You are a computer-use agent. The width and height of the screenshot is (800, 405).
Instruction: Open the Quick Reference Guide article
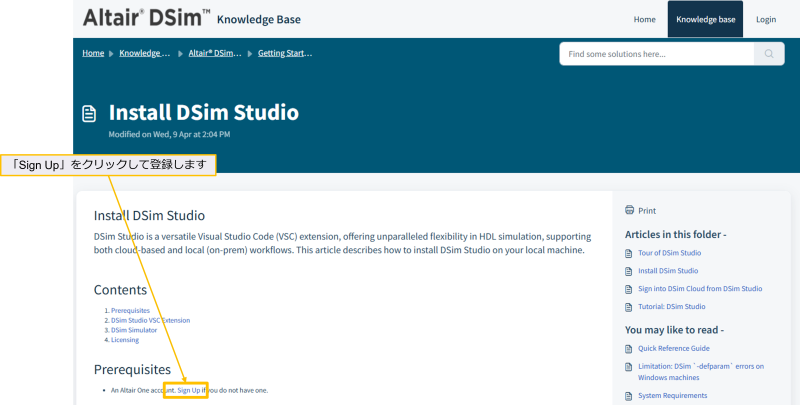[x=673, y=348]
